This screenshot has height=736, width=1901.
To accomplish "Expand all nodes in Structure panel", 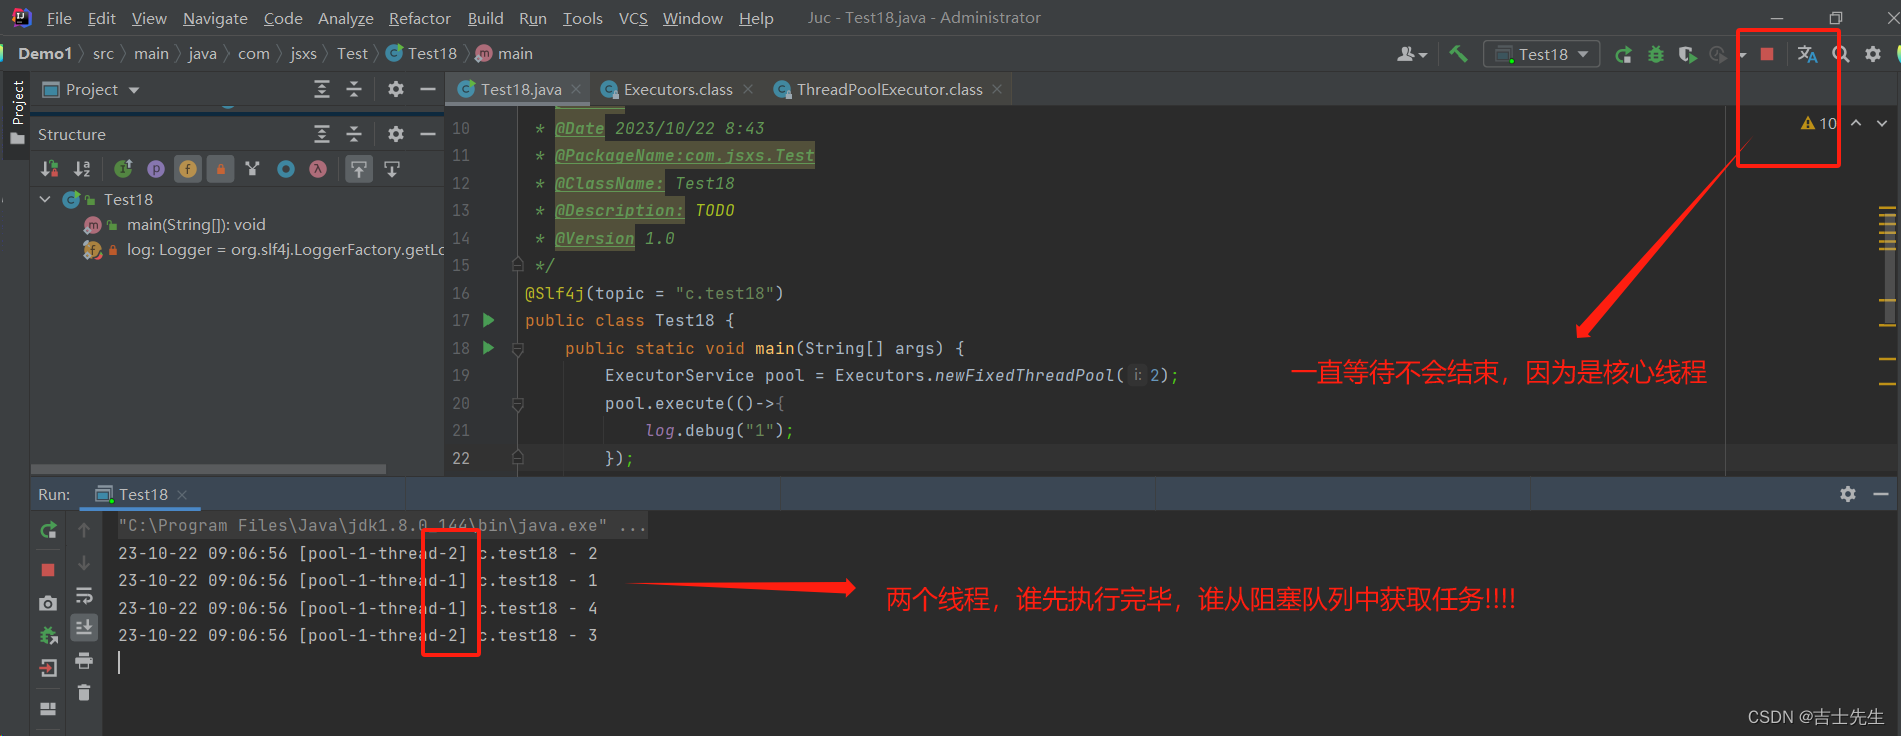I will (x=322, y=134).
